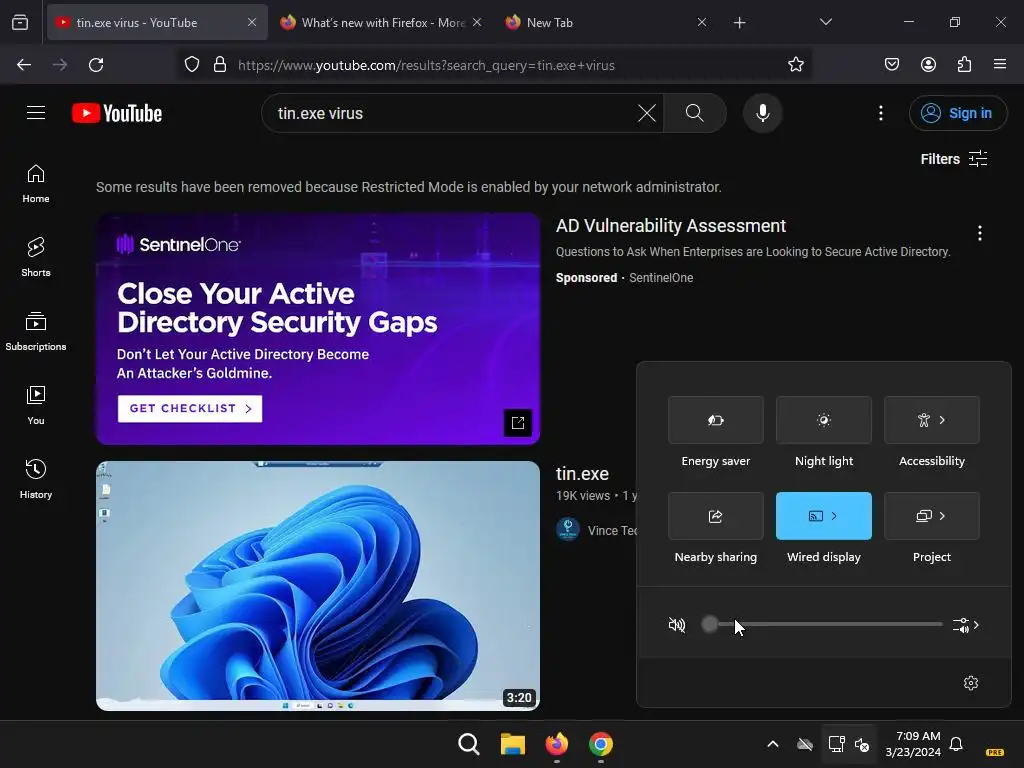Open a new browser tab
Image resolution: width=1024 pixels, height=768 pixels.
click(739, 23)
